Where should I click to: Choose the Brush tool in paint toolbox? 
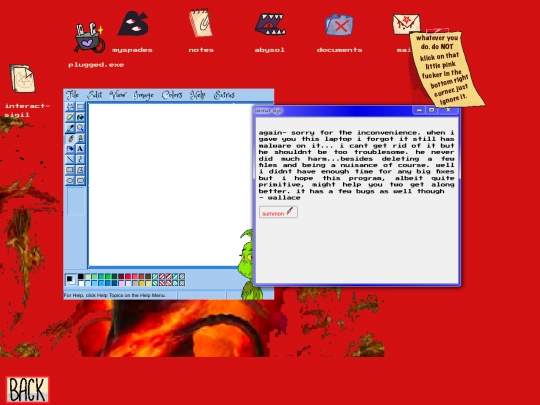(81, 138)
